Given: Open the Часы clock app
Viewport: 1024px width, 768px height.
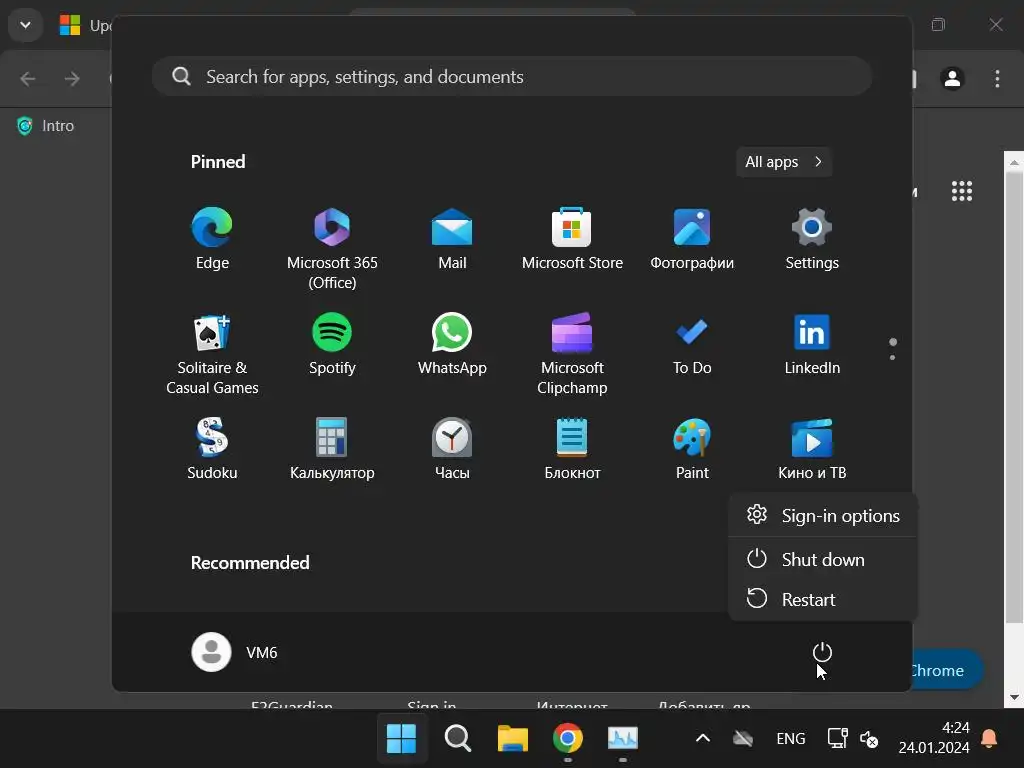Looking at the screenshot, I should (452, 449).
